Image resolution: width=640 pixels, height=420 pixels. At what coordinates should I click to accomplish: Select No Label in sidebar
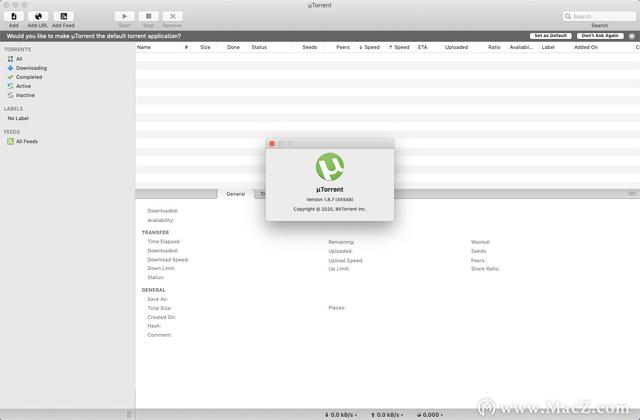[18, 118]
